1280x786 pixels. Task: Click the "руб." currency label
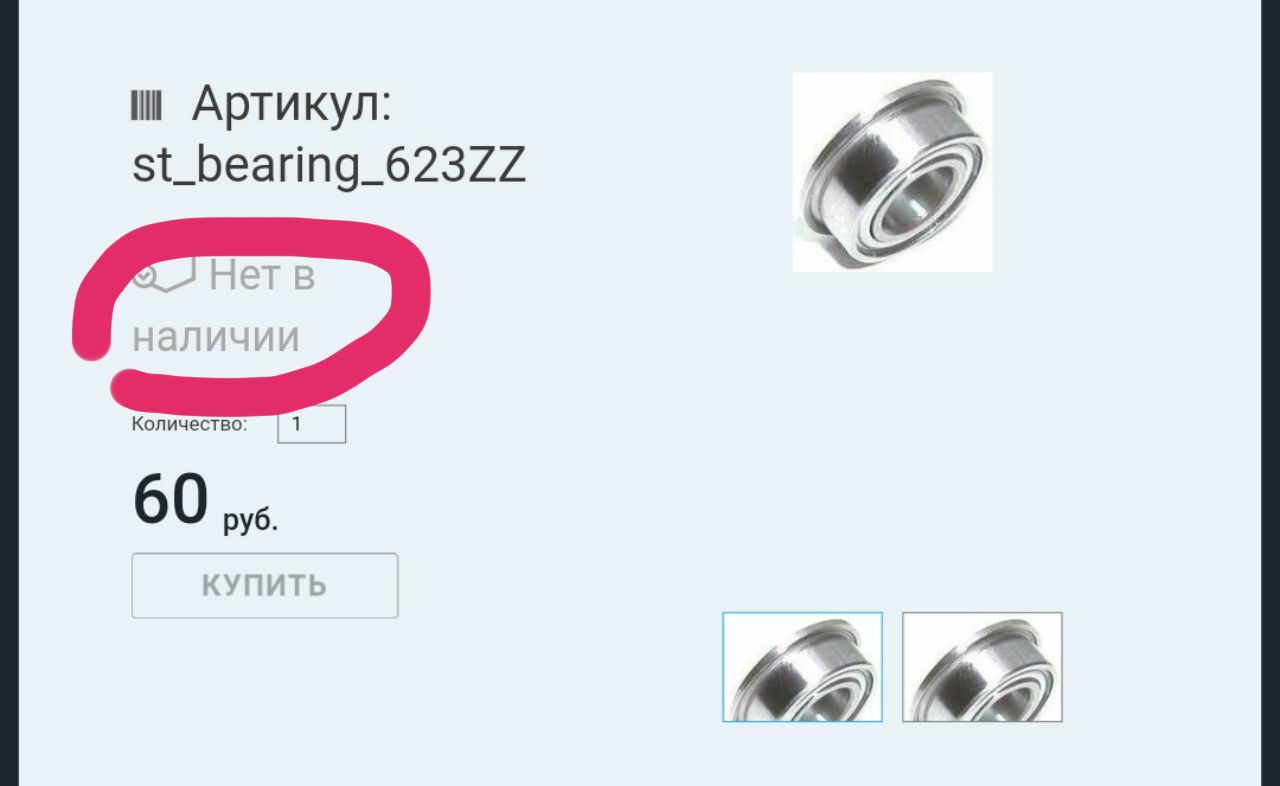click(x=251, y=521)
